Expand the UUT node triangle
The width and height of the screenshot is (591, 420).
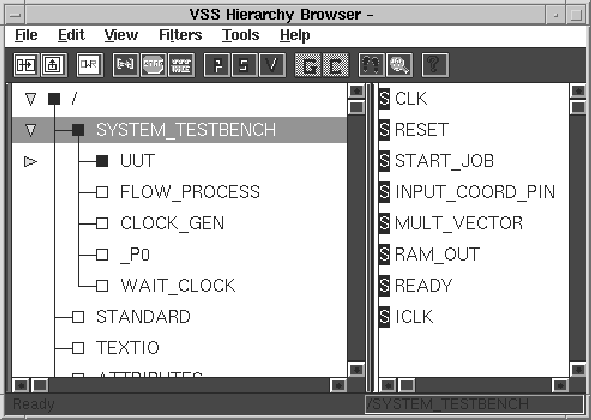(x=30, y=161)
